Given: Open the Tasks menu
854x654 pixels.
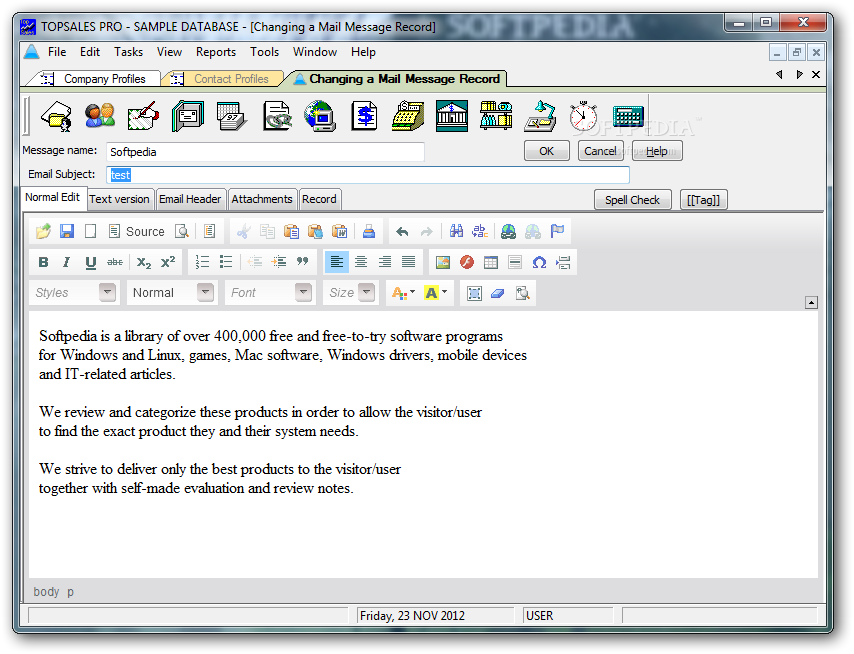Looking at the screenshot, I should 129,52.
